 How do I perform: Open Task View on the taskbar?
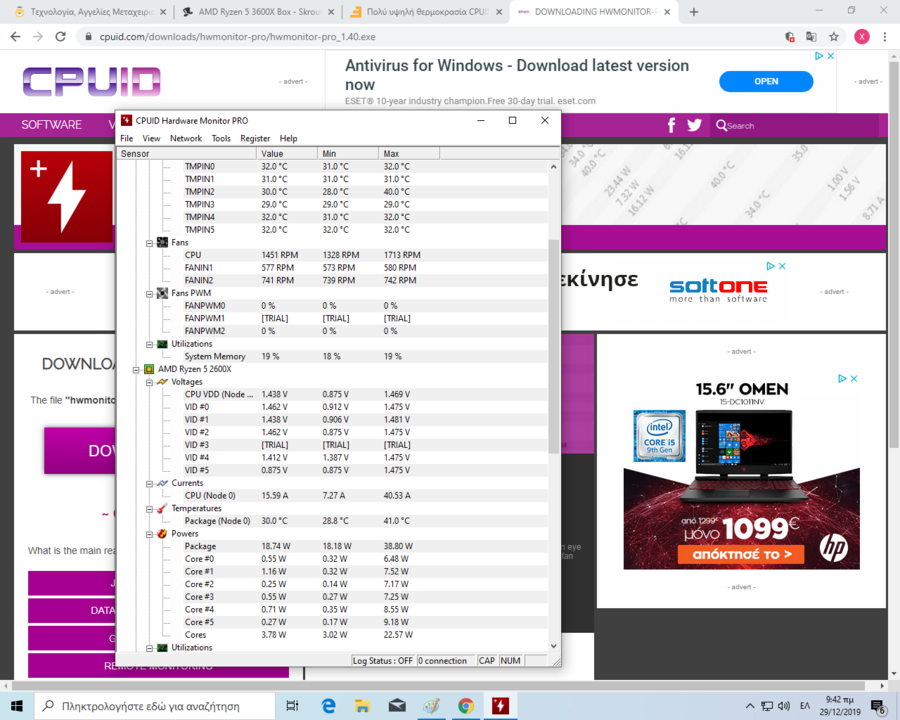[292, 706]
